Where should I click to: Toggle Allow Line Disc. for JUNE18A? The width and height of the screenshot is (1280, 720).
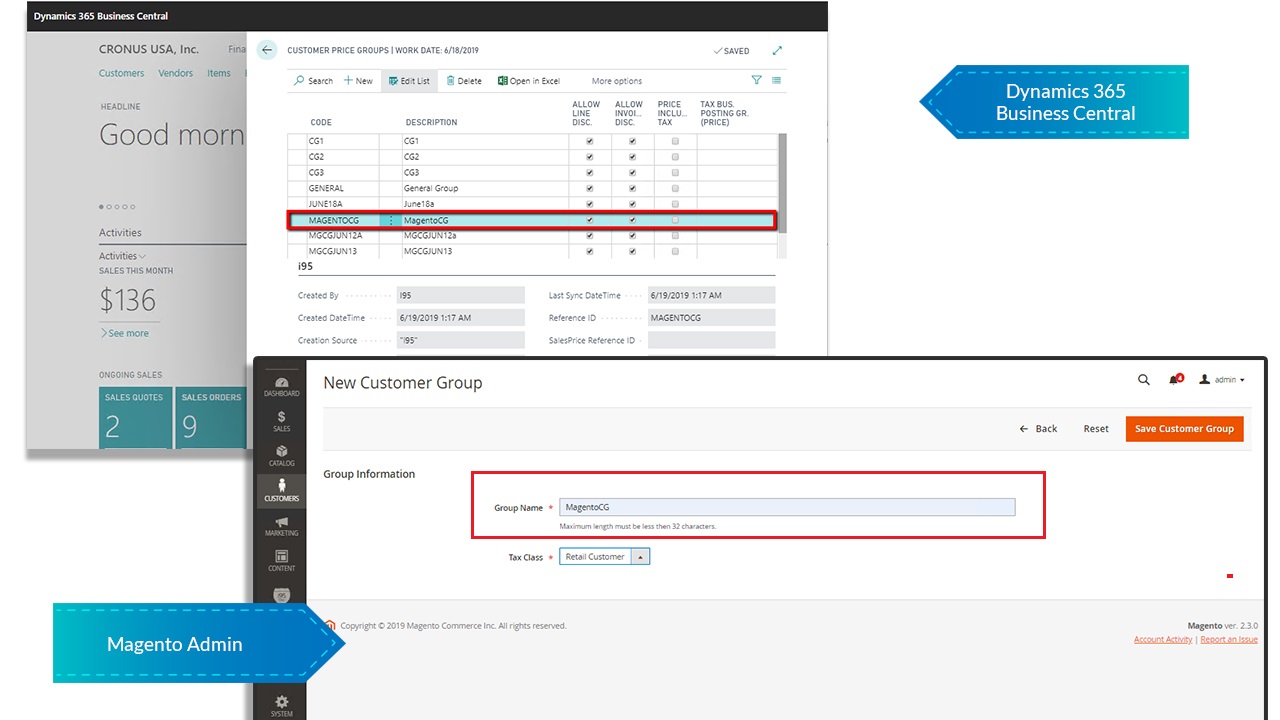[590, 204]
